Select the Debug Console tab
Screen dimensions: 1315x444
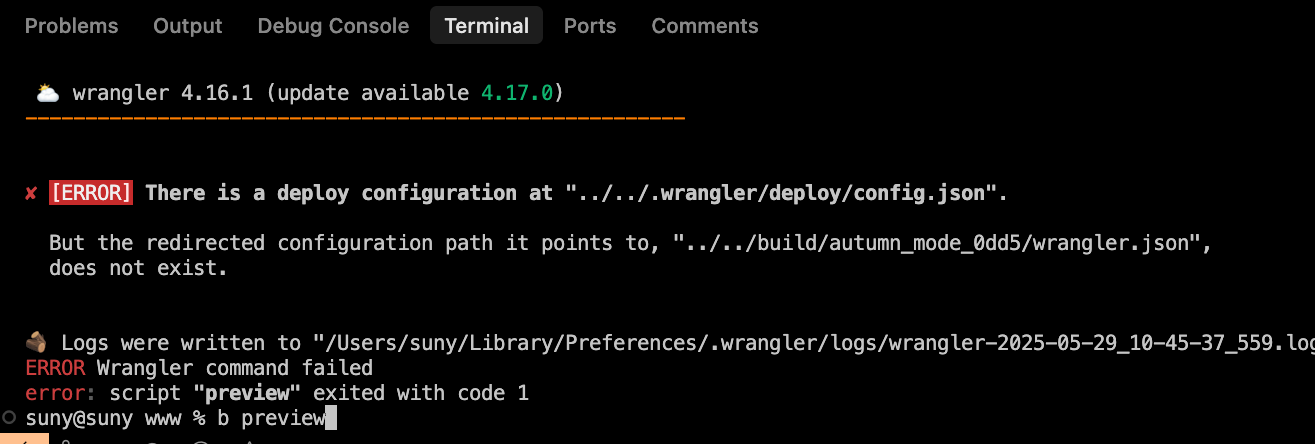333,26
